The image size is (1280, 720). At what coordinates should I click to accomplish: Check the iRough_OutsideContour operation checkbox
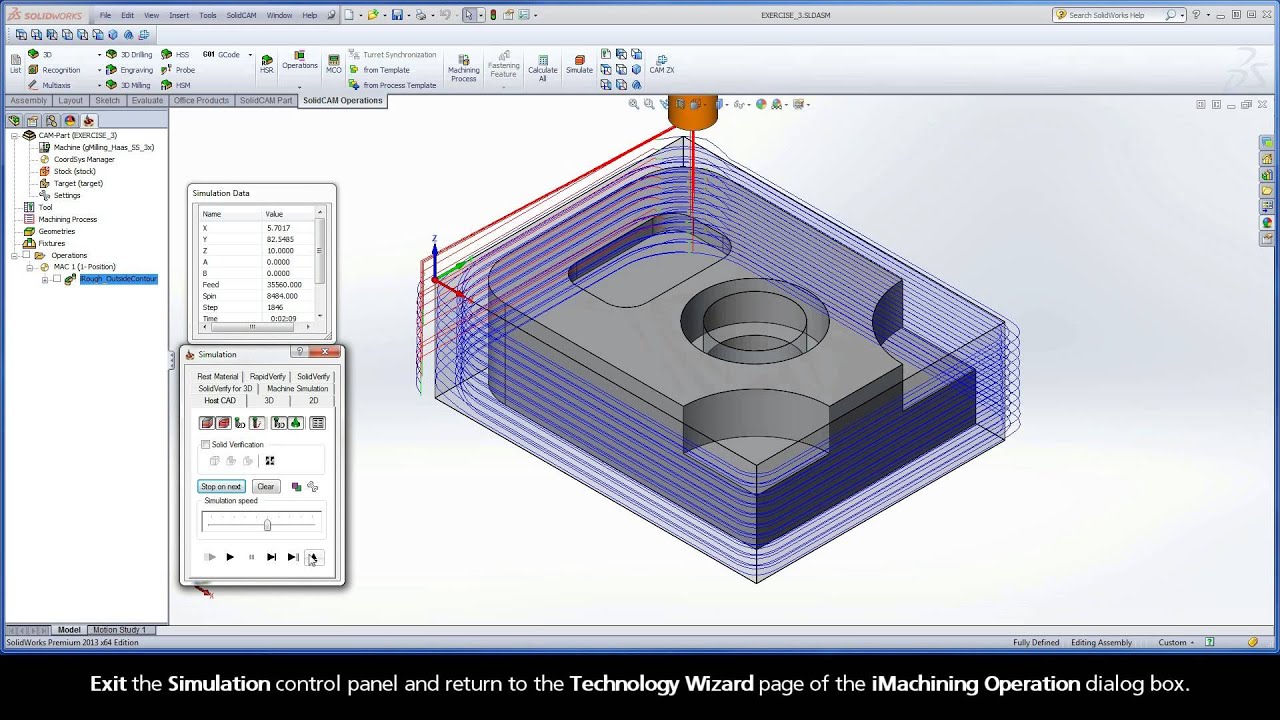(x=57, y=279)
